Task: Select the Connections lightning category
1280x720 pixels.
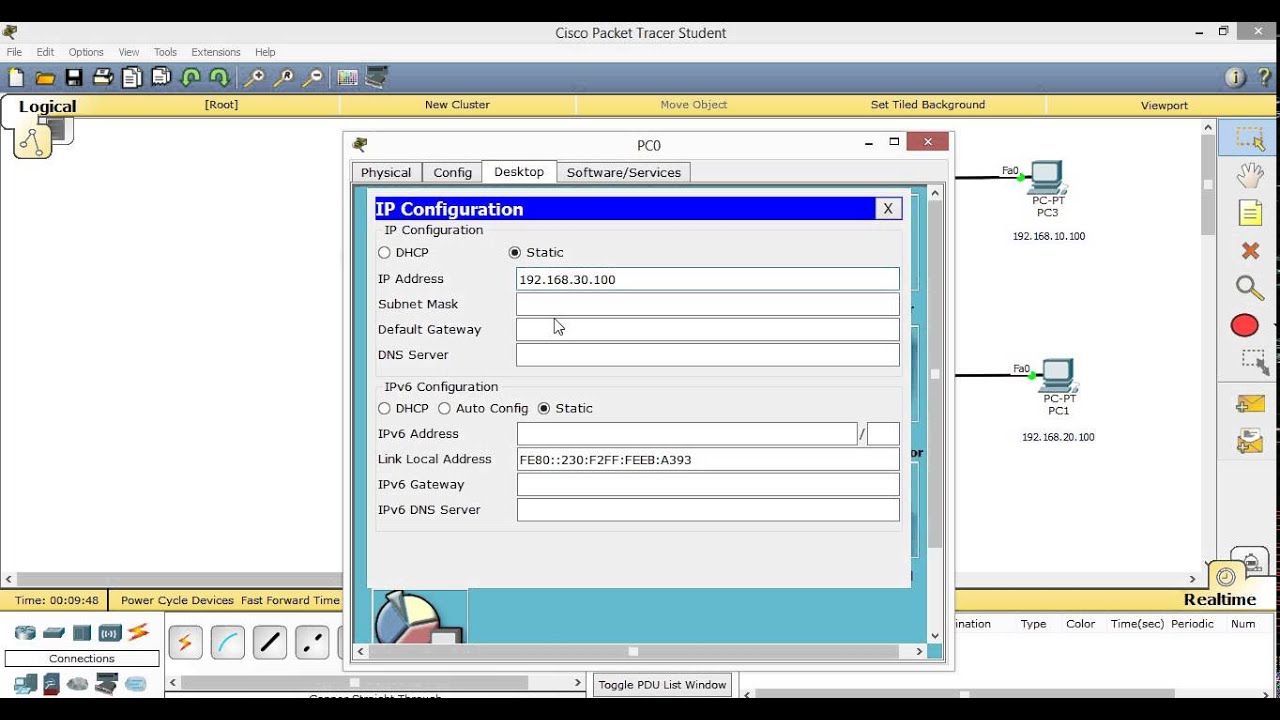Action: 138,632
